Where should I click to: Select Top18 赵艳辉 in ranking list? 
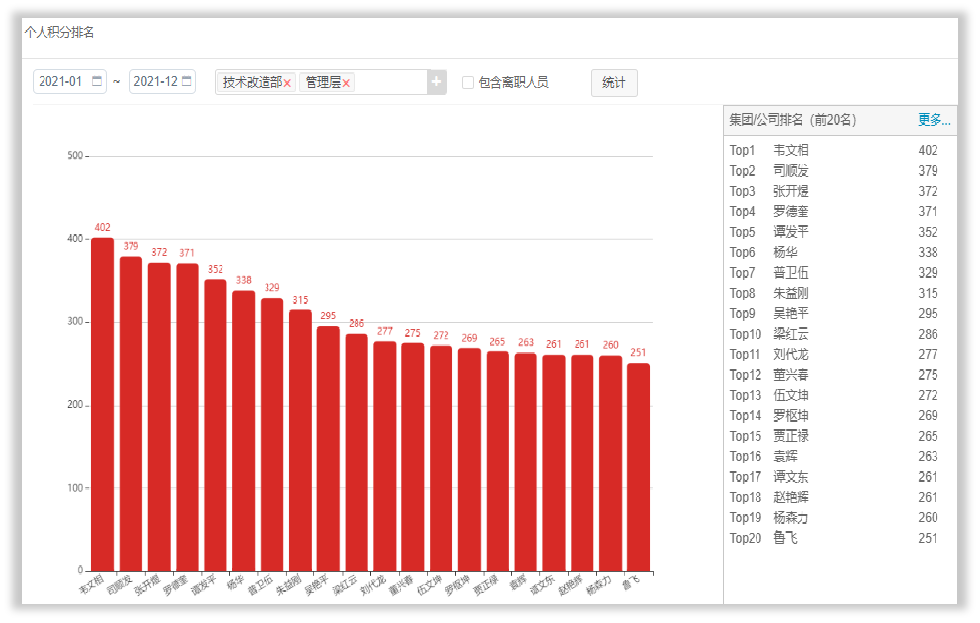click(x=834, y=497)
